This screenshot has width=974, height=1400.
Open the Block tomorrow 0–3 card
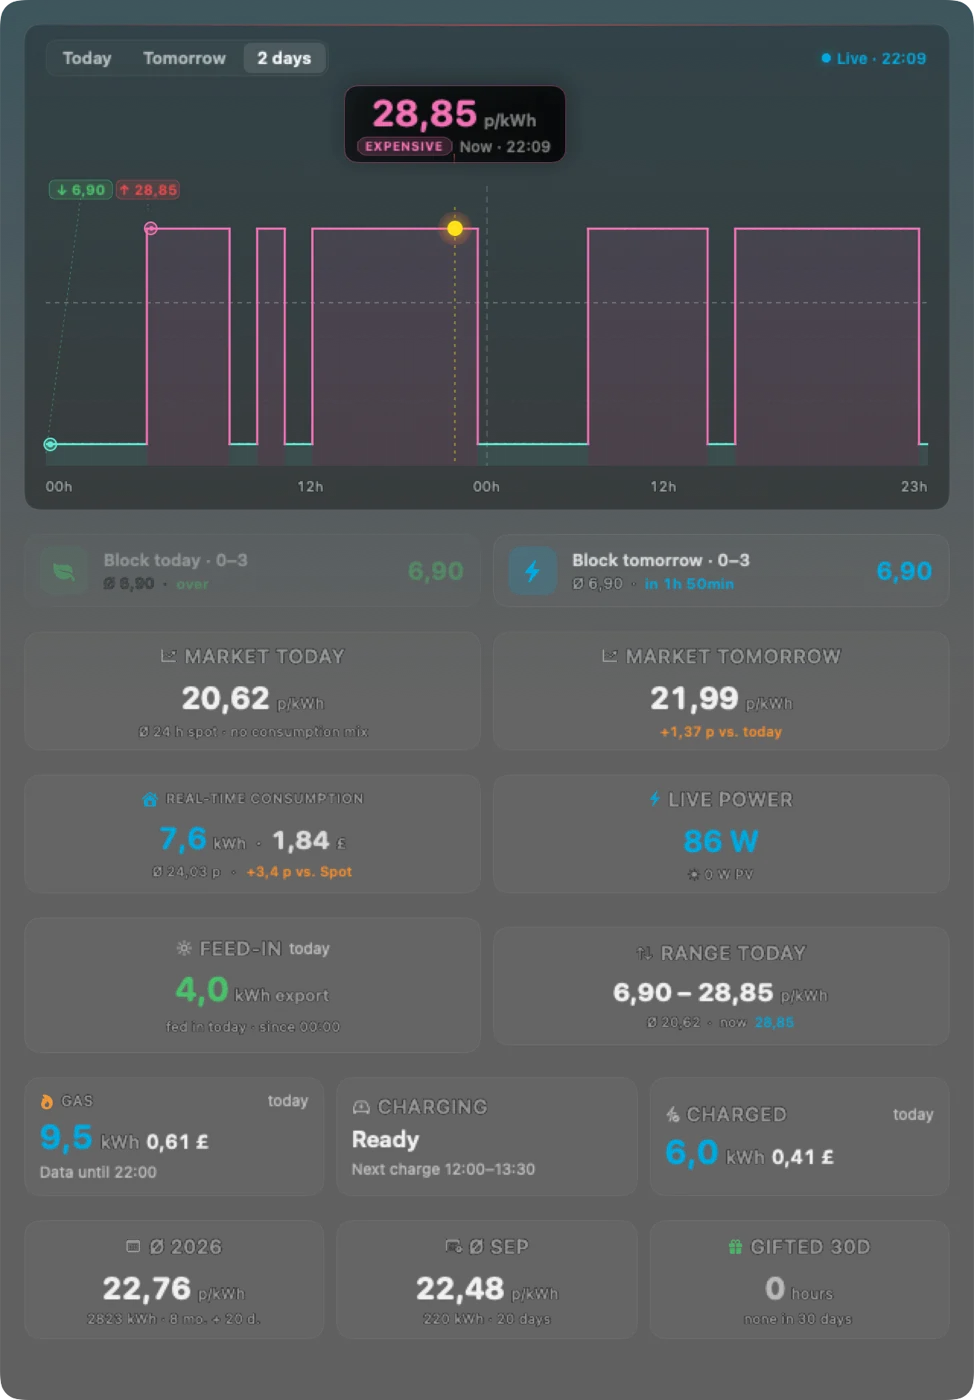pyautogui.click(x=721, y=571)
